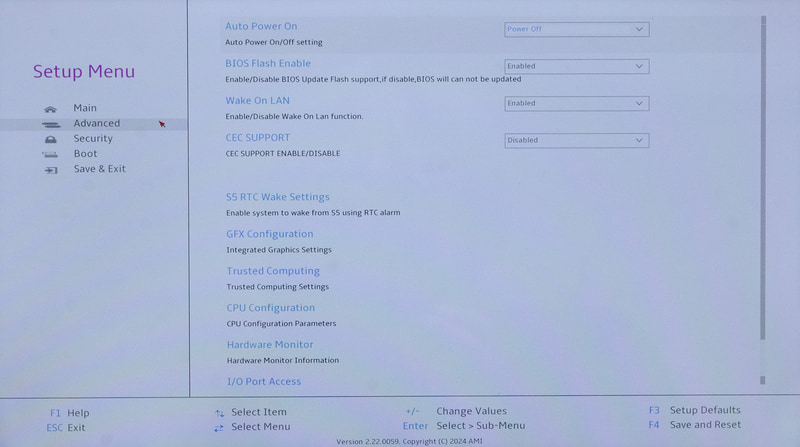Viewport: 800px width, 447px height.
Task: Click F4 Save and Reset
Action: [x=694, y=425]
